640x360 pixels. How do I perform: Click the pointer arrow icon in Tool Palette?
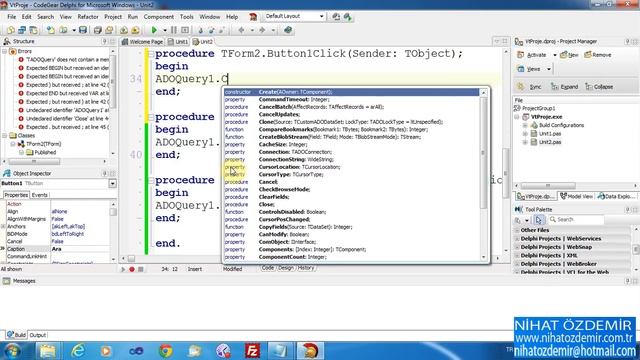coord(538,220)
